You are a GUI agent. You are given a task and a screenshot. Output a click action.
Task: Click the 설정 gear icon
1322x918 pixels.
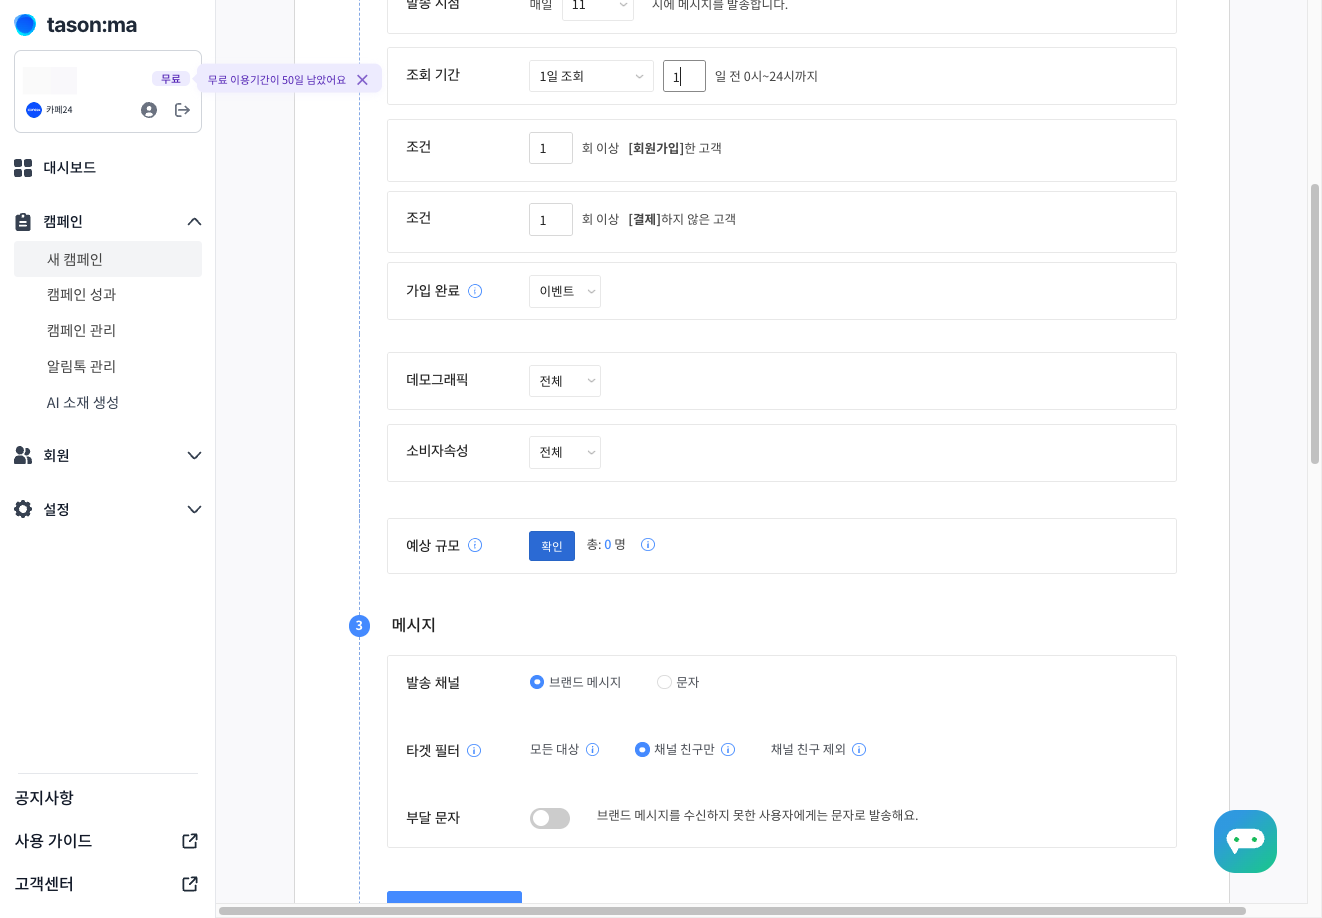pyautogui.click(x=23, y=509)
